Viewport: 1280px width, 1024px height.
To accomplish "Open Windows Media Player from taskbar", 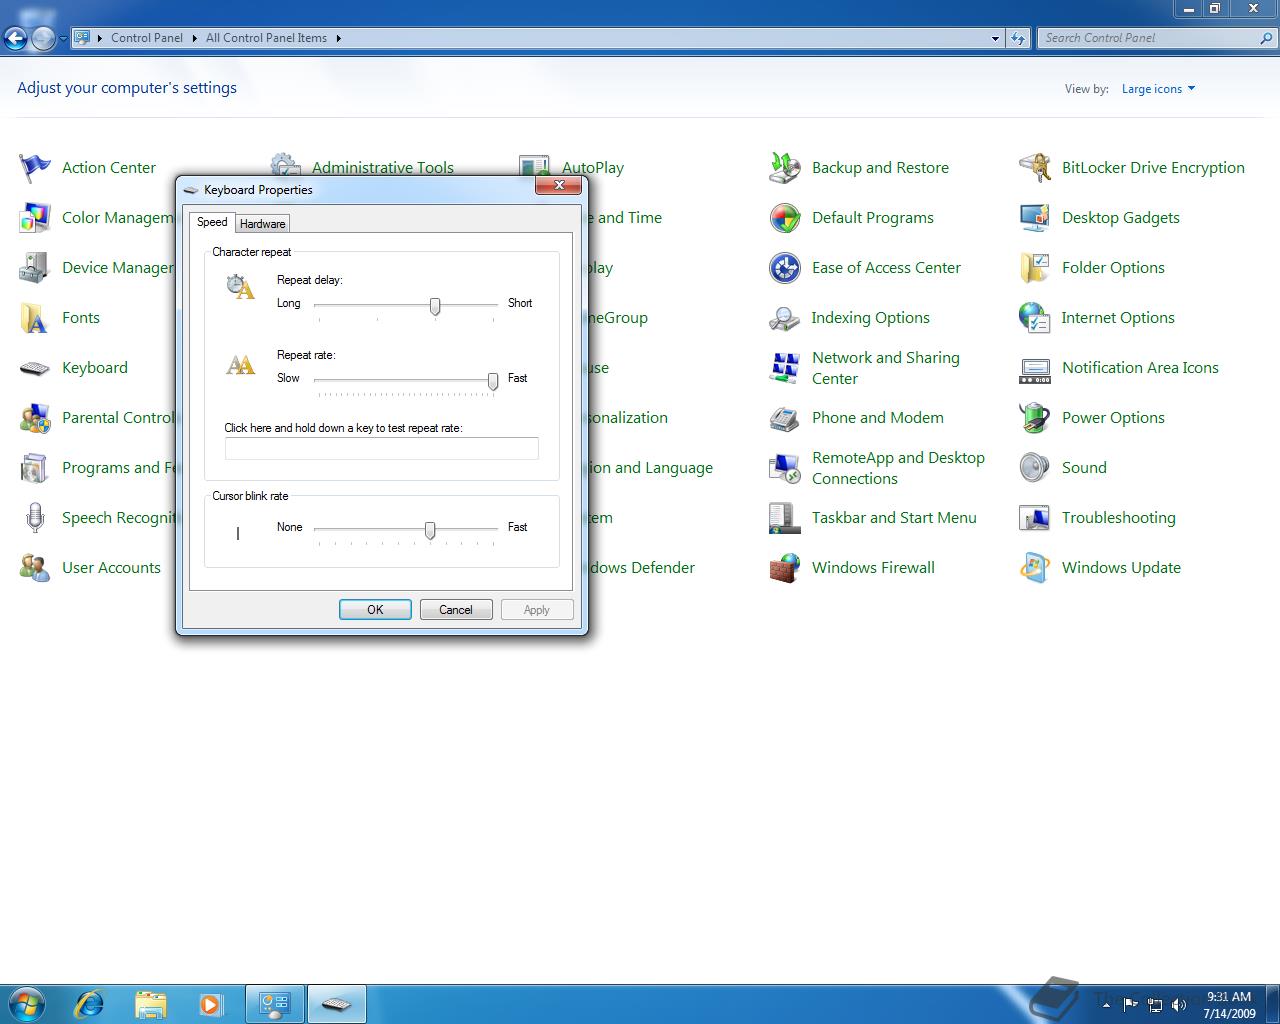I will click(210, 1004).
